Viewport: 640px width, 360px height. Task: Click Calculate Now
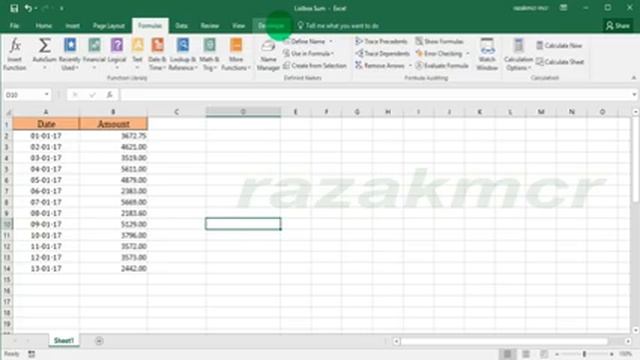click(559, 45)
